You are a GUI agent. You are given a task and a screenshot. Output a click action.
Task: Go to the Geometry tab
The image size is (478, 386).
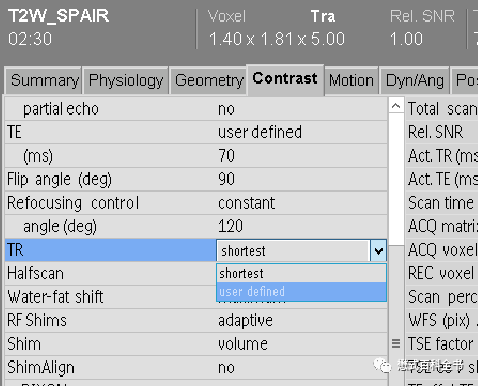pos(208,80)
